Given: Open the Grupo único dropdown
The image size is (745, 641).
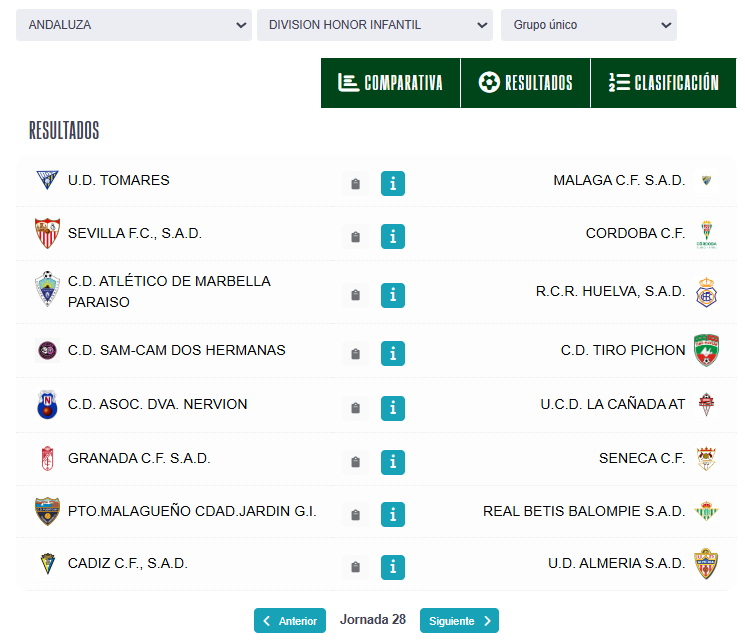Looking at the screenshot, I should point(589,25).
